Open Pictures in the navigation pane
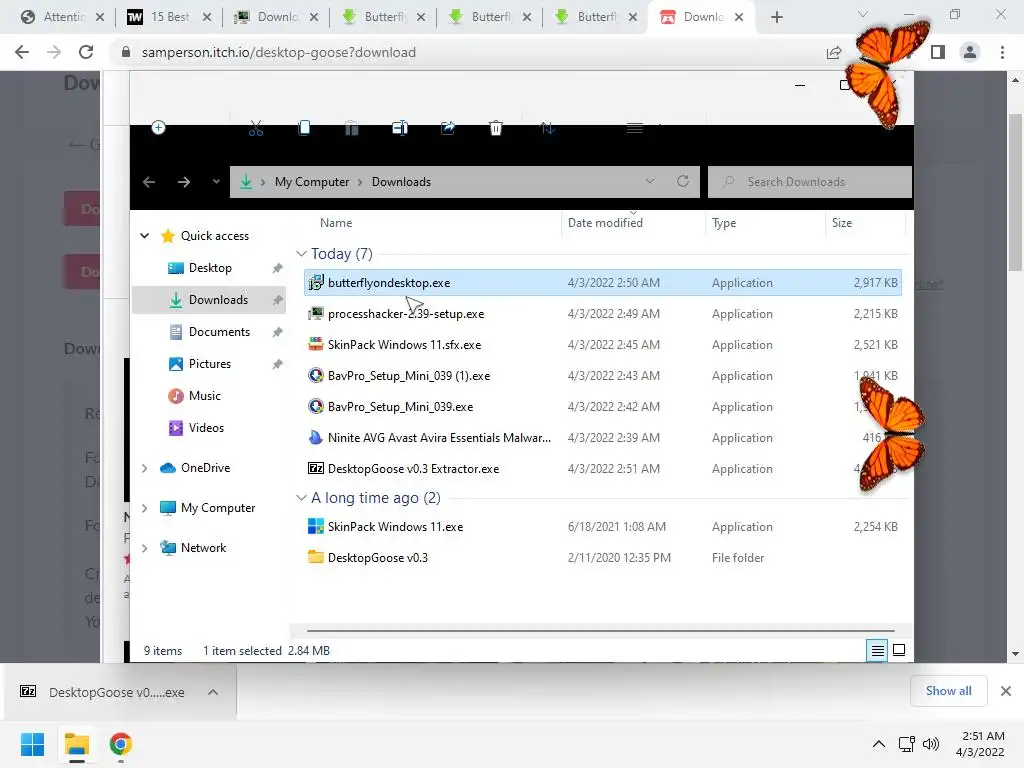This screenshot has width=1024, height=768. tap(210, 364)
